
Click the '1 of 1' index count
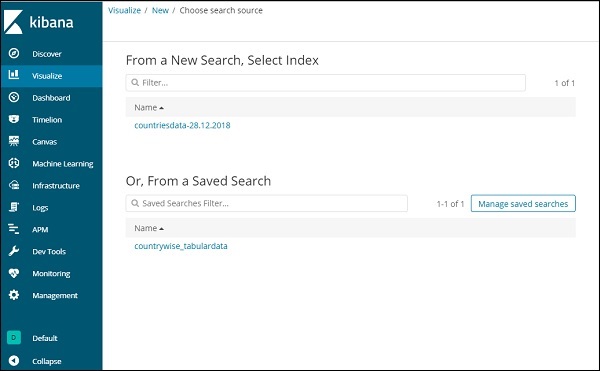564,83
